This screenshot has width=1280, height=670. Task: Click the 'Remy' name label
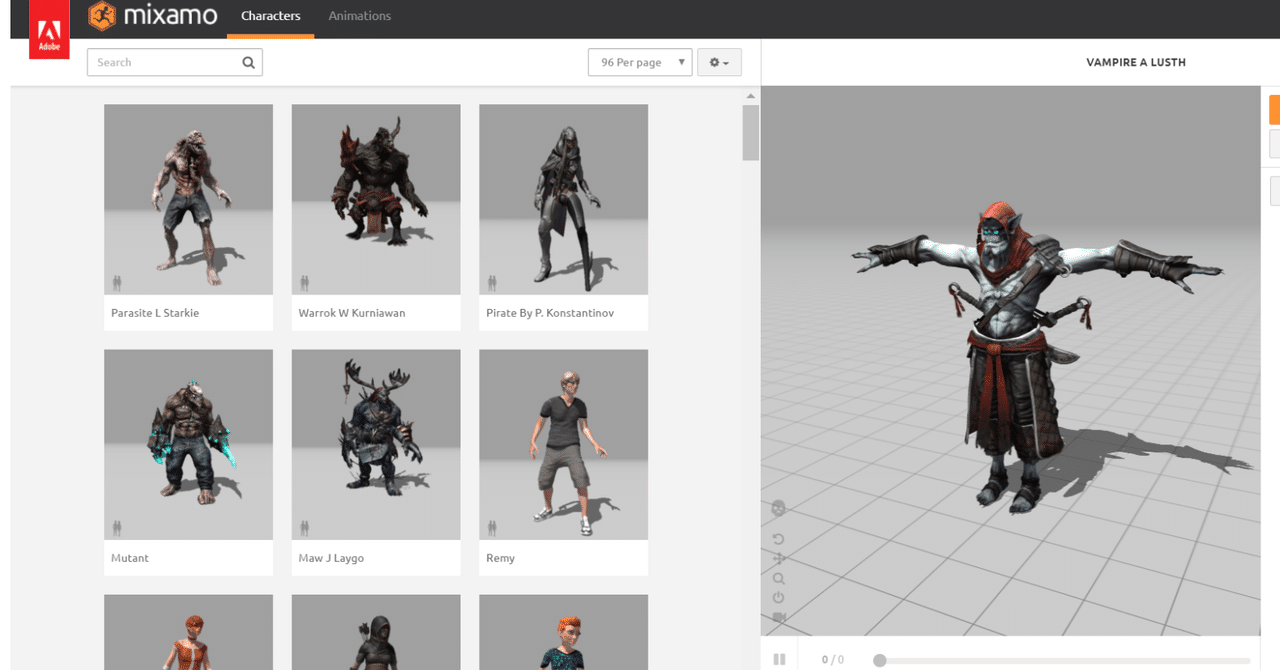500,558
